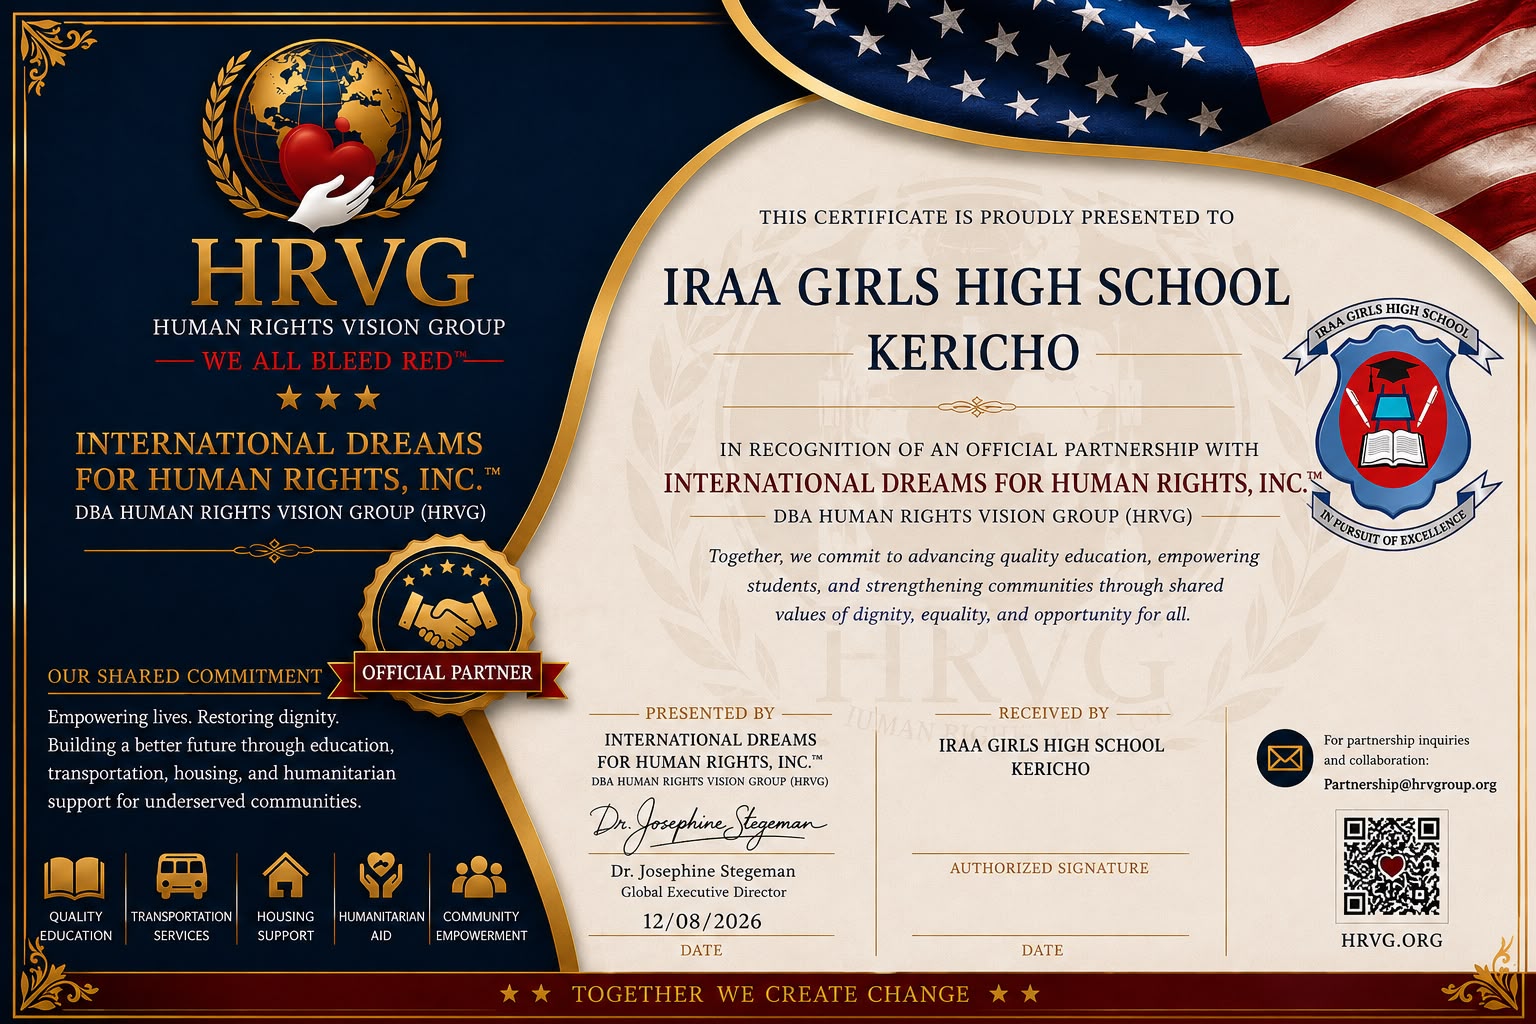Viewport: 1536px width, 1024px height.
Task: Click the envelope email icon
Action: pos(1284,759)
